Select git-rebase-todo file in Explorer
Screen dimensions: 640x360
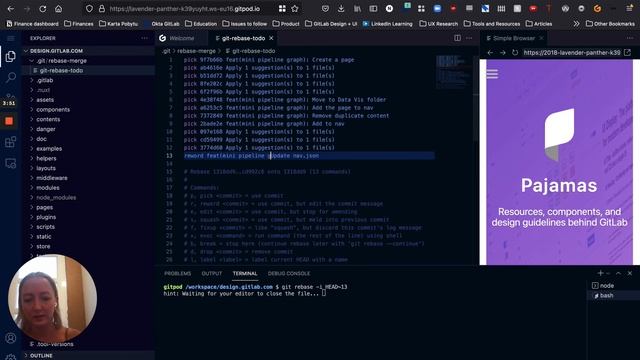click(x=61, y=71)
